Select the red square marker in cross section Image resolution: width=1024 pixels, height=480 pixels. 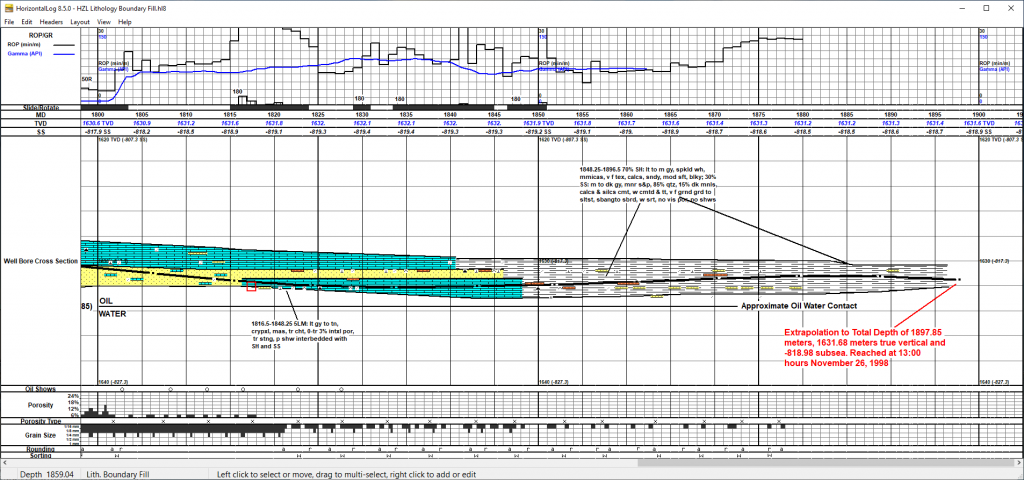251,288
